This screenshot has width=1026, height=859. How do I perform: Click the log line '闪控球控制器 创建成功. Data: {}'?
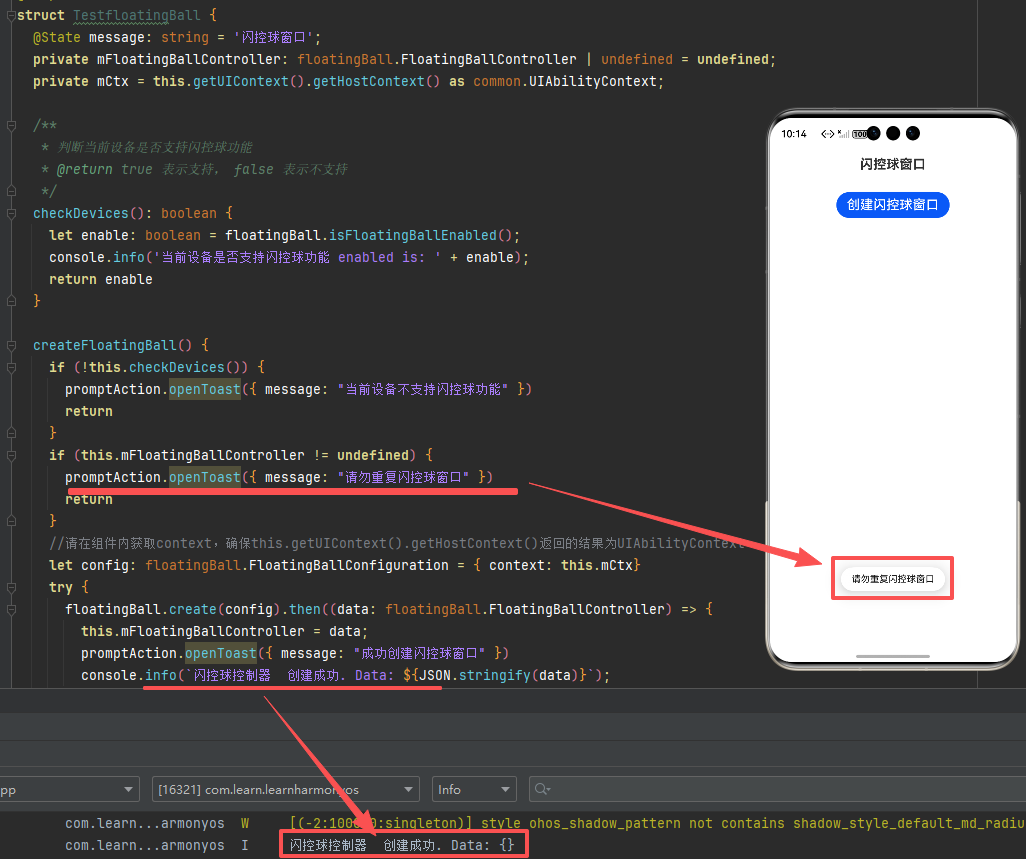click(x=402, y=845)
